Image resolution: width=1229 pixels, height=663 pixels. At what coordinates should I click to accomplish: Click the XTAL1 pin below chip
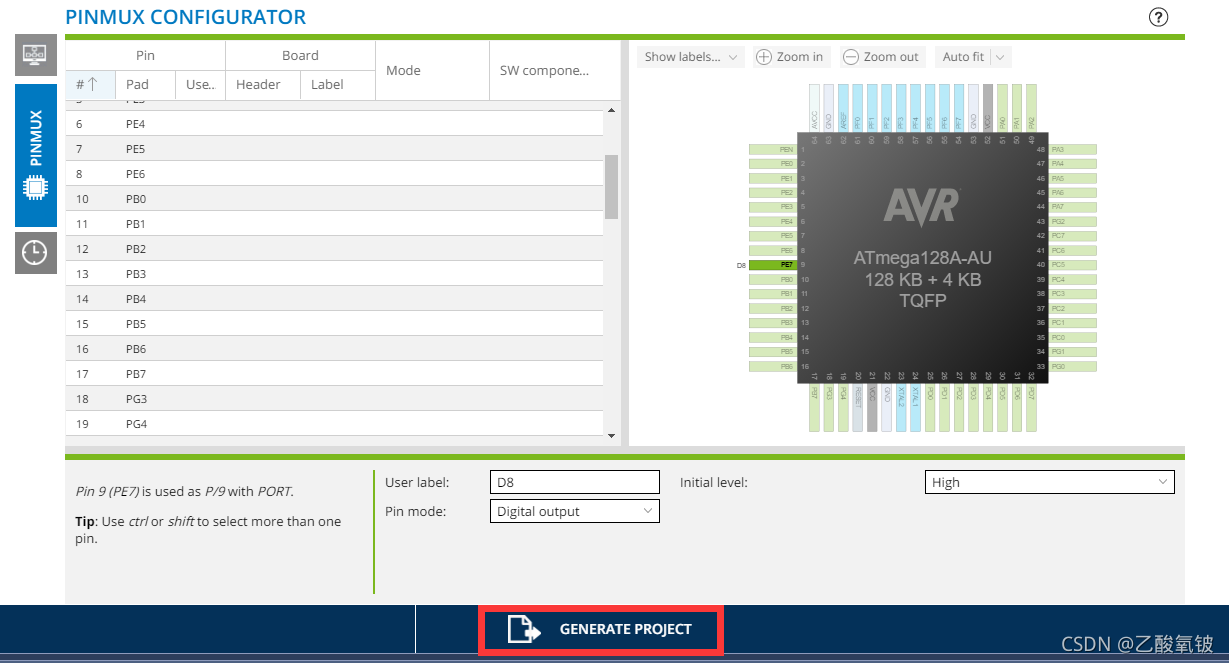pos(916,407)
